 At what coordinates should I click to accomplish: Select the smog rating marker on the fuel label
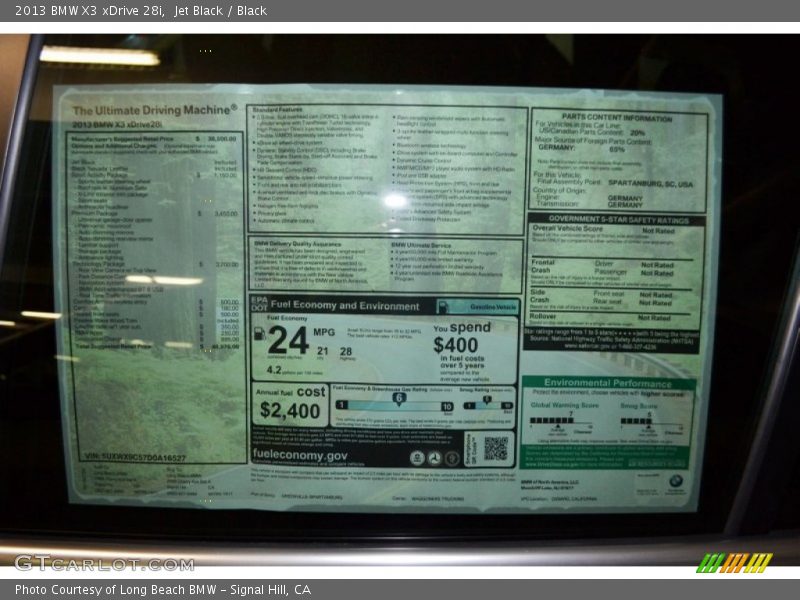487,399
